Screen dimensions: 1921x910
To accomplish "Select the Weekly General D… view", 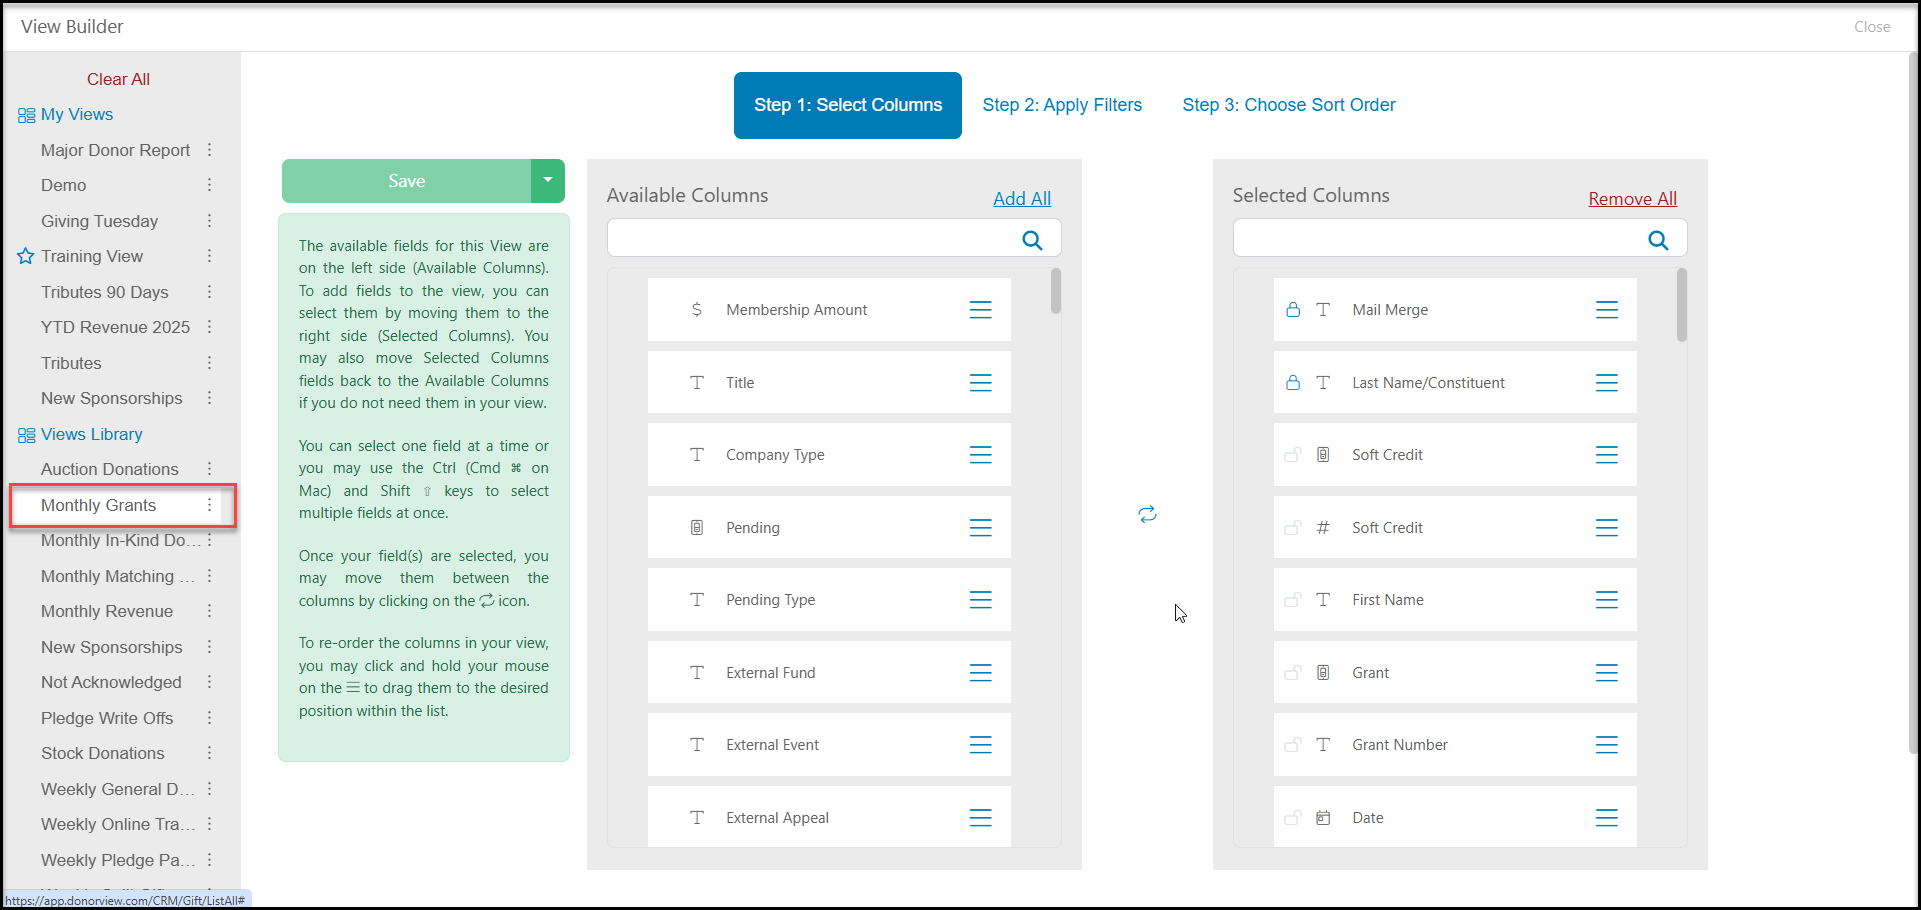I will [118, 789].
